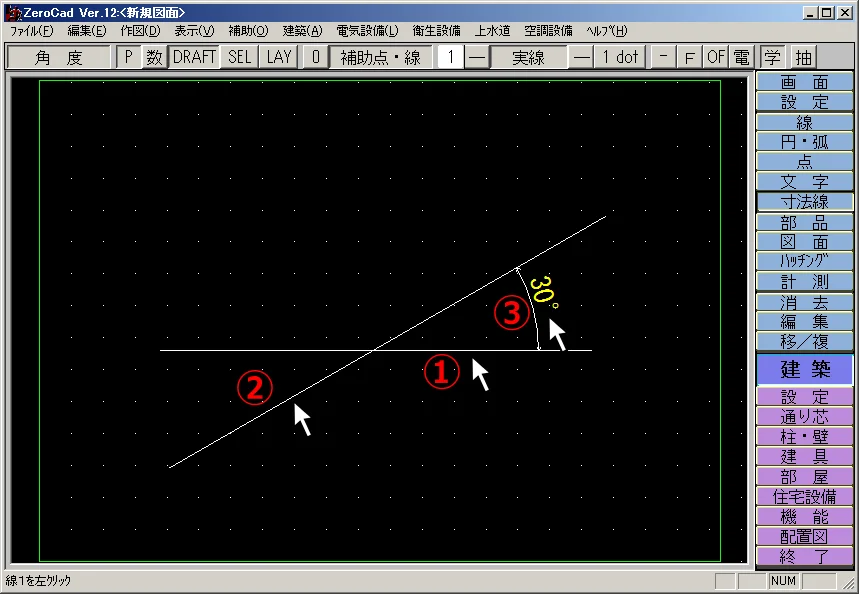The height and width of the screenshot is (594, 859).
Task: Open the 実線 line type selector
Action: click(x=528, y=57)
